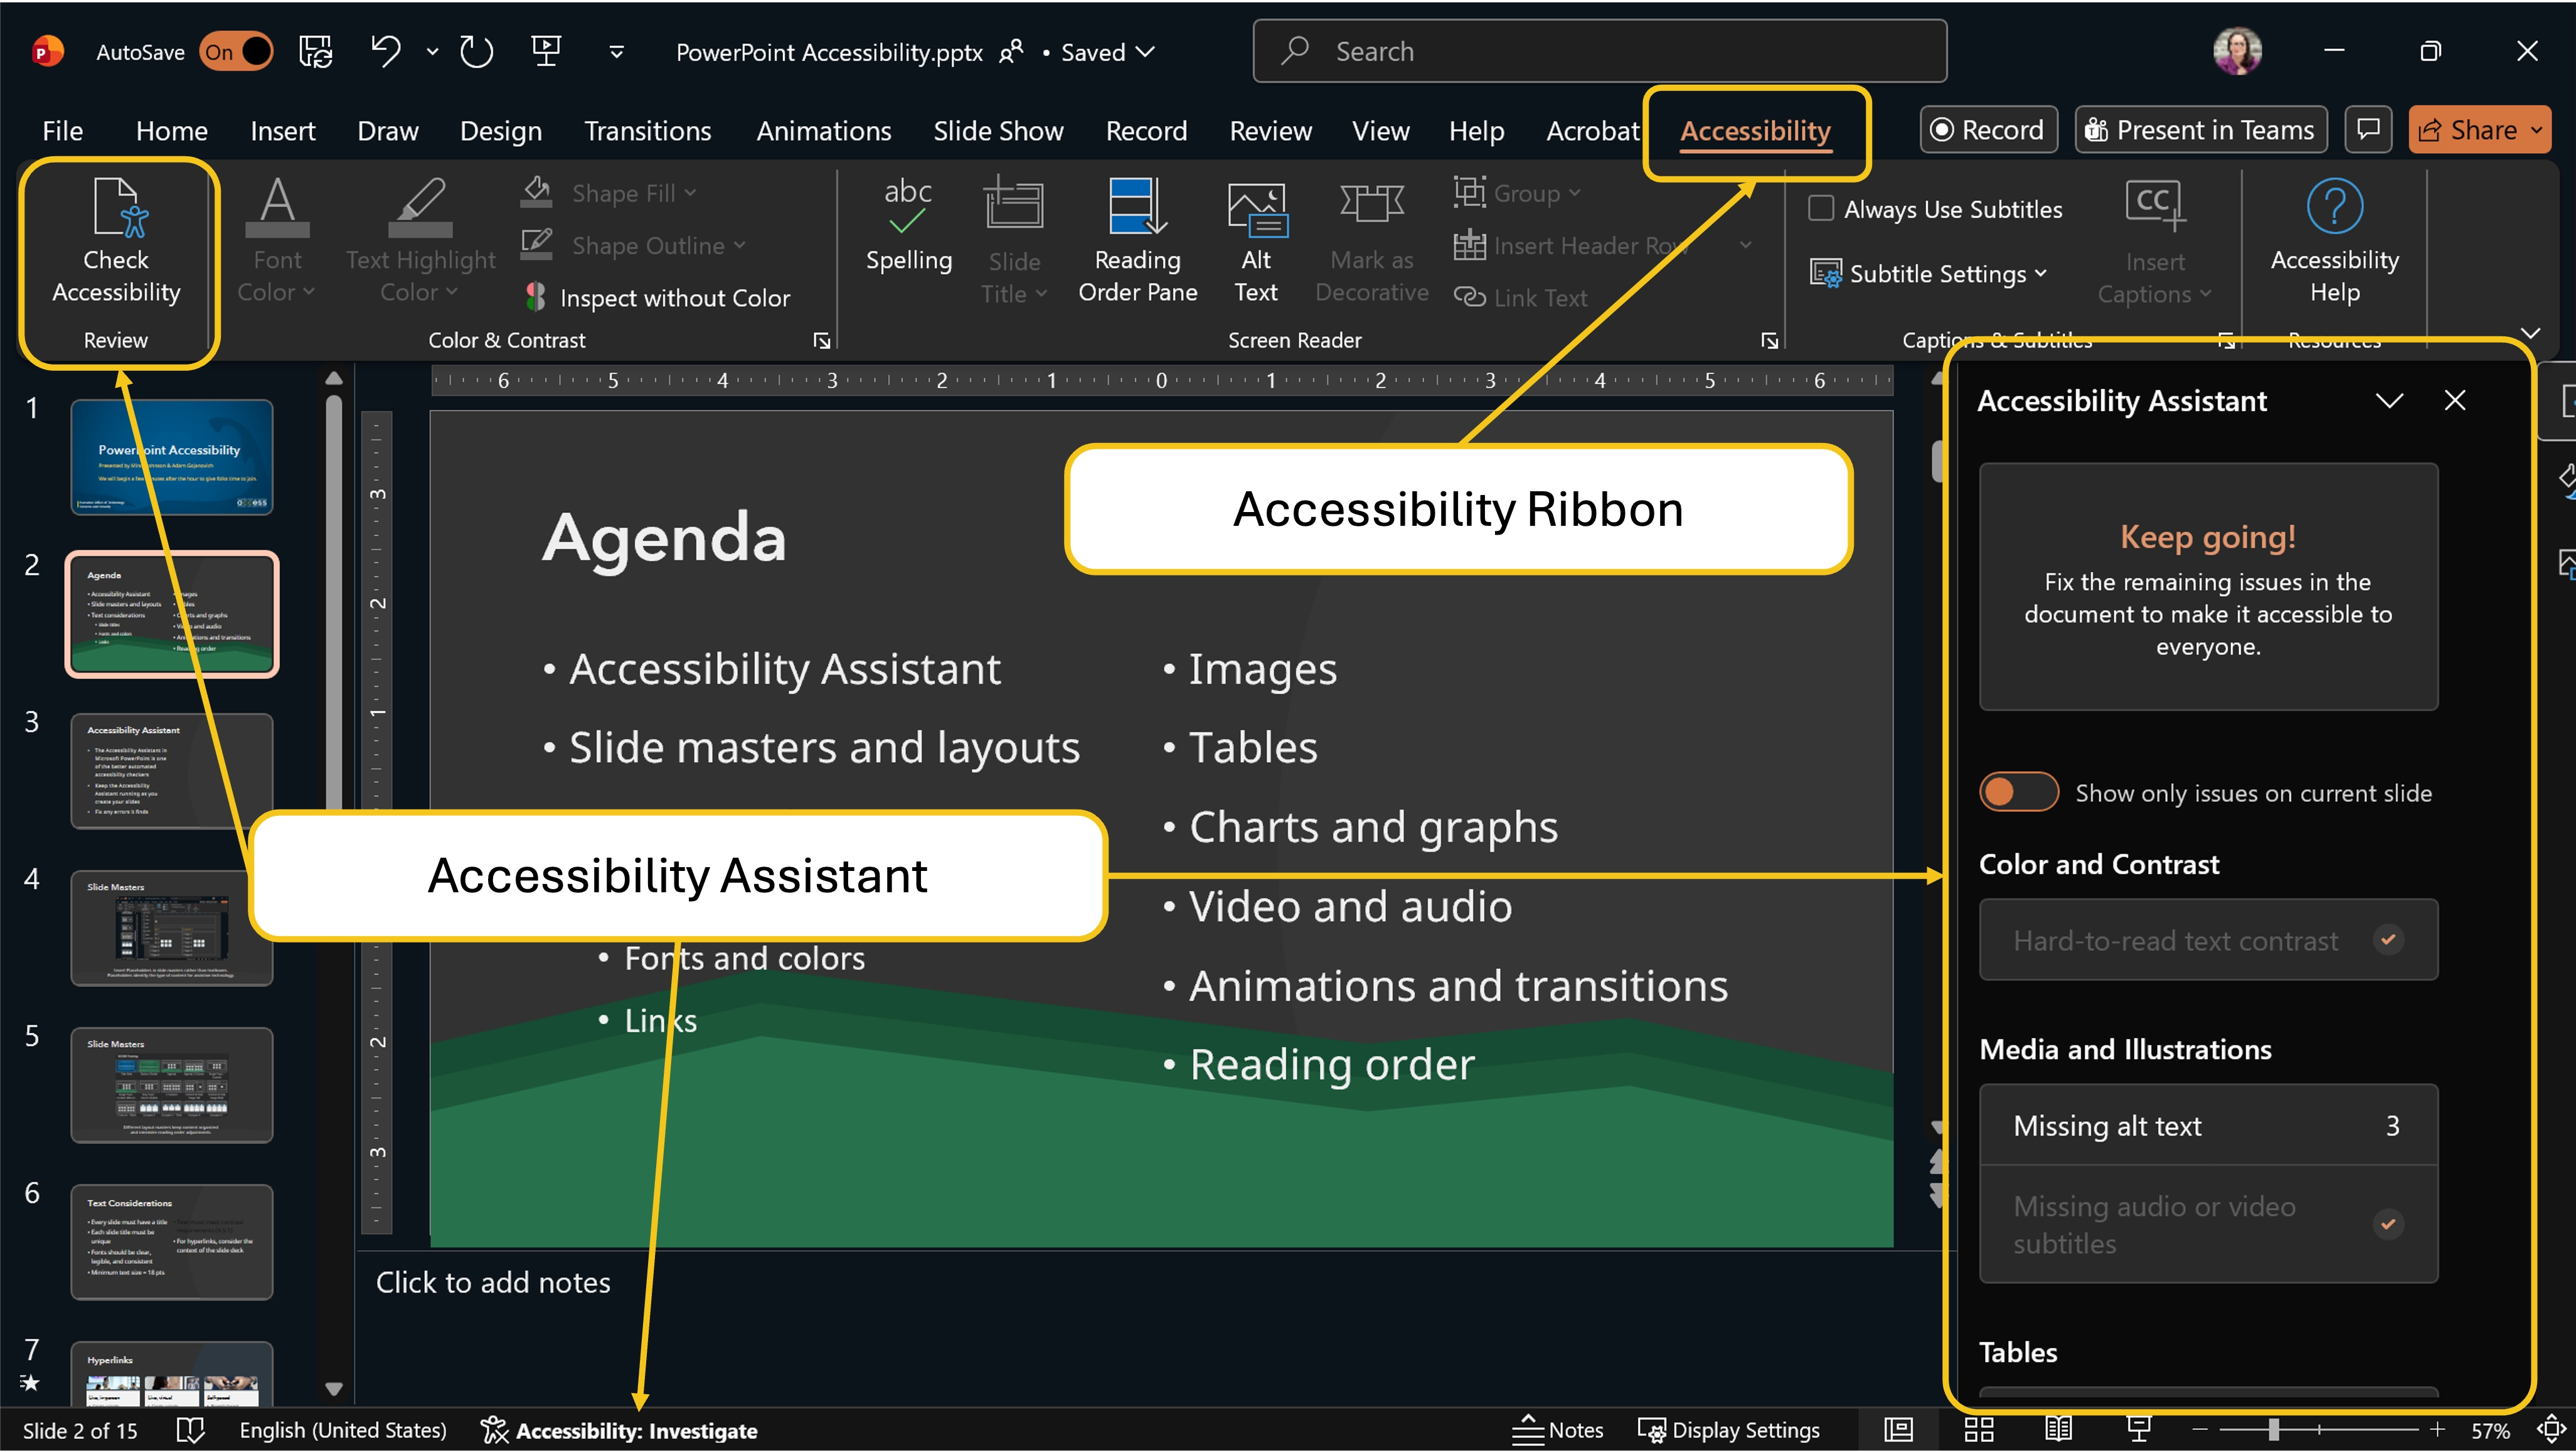Click the Notes button in status bar
This screenshot has width=2576, height=1452.
1557,1430
